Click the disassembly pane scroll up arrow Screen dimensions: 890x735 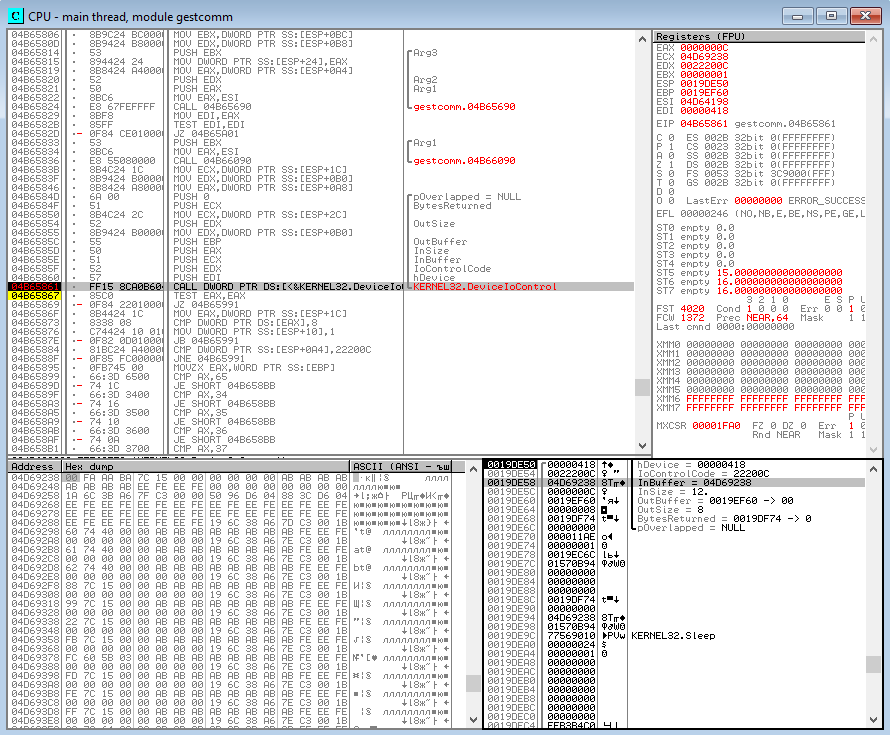pos(642,39)
